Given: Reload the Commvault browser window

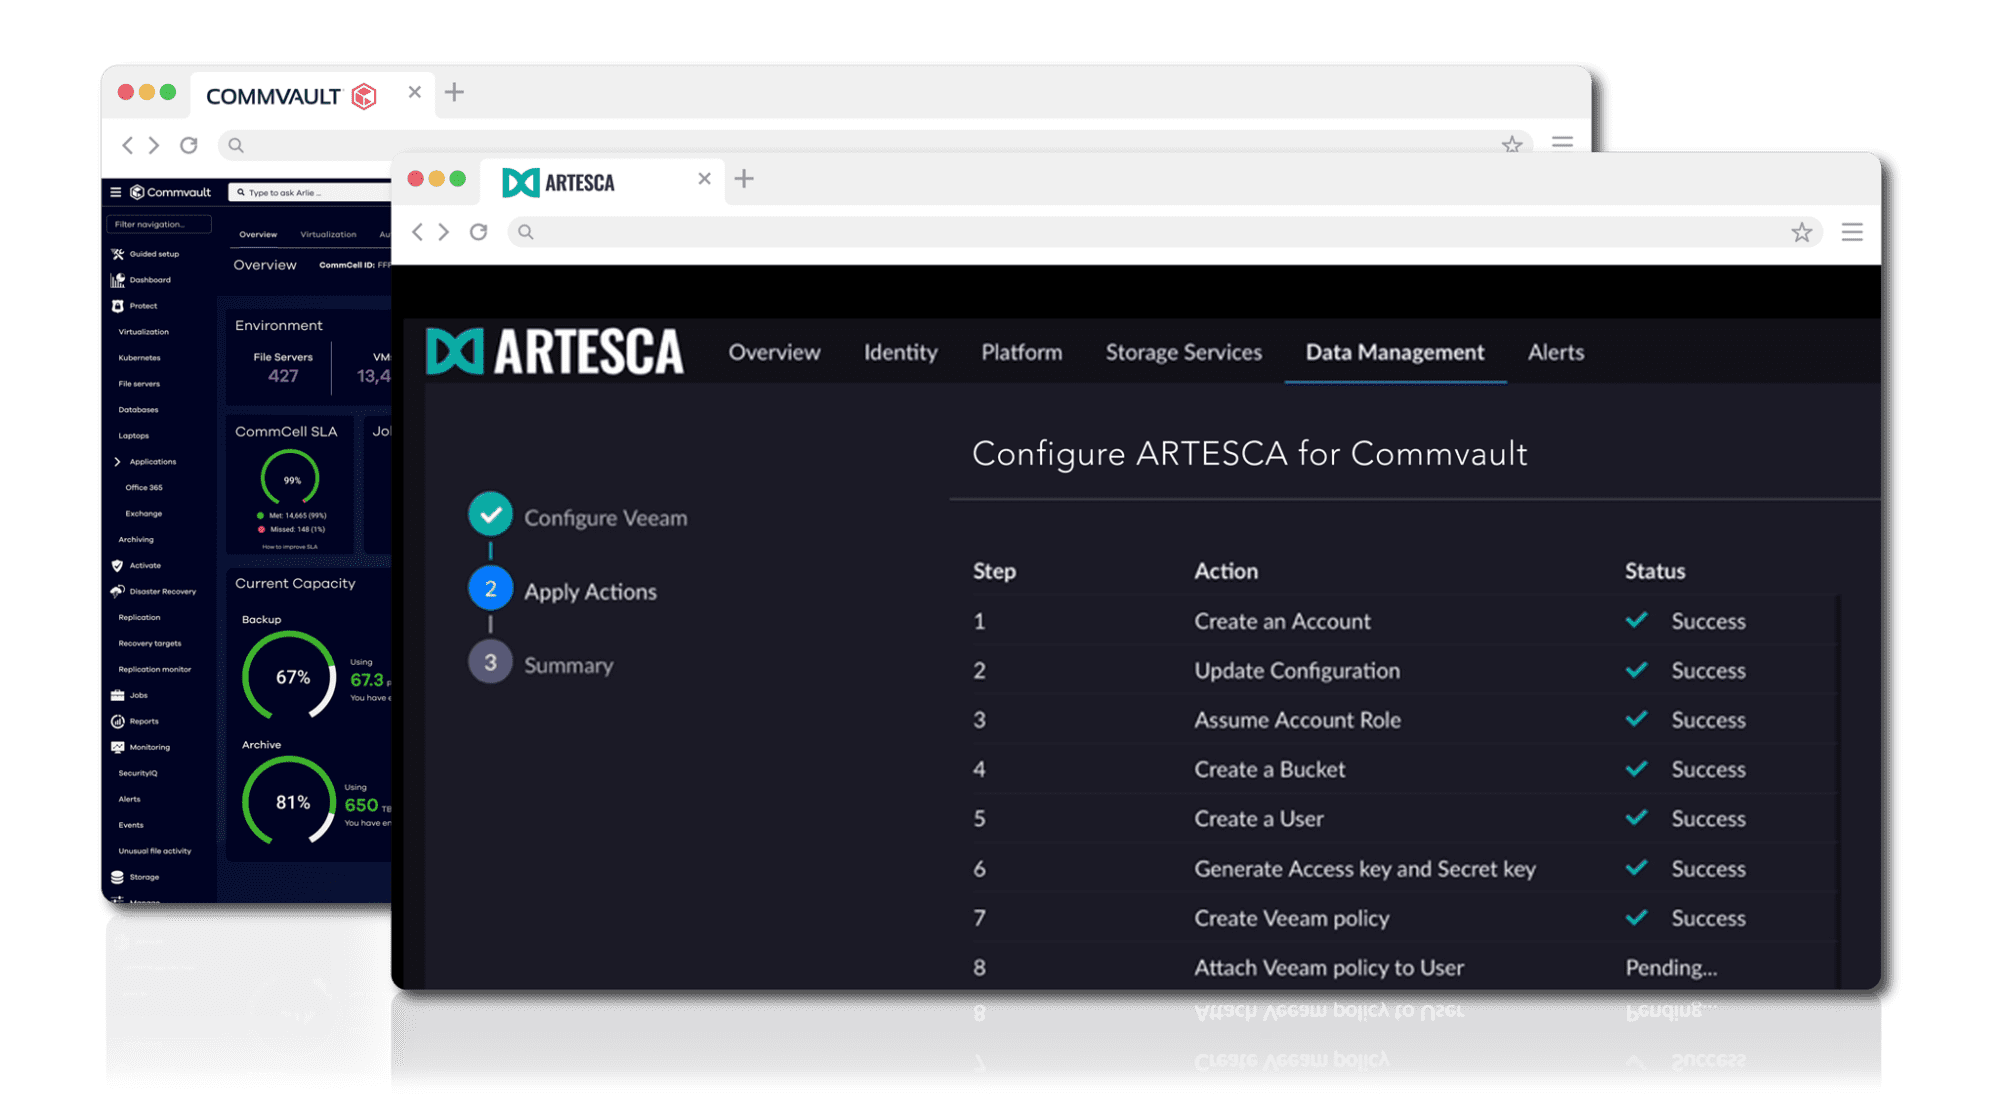Looking at the screenshot, I should 189,145.
